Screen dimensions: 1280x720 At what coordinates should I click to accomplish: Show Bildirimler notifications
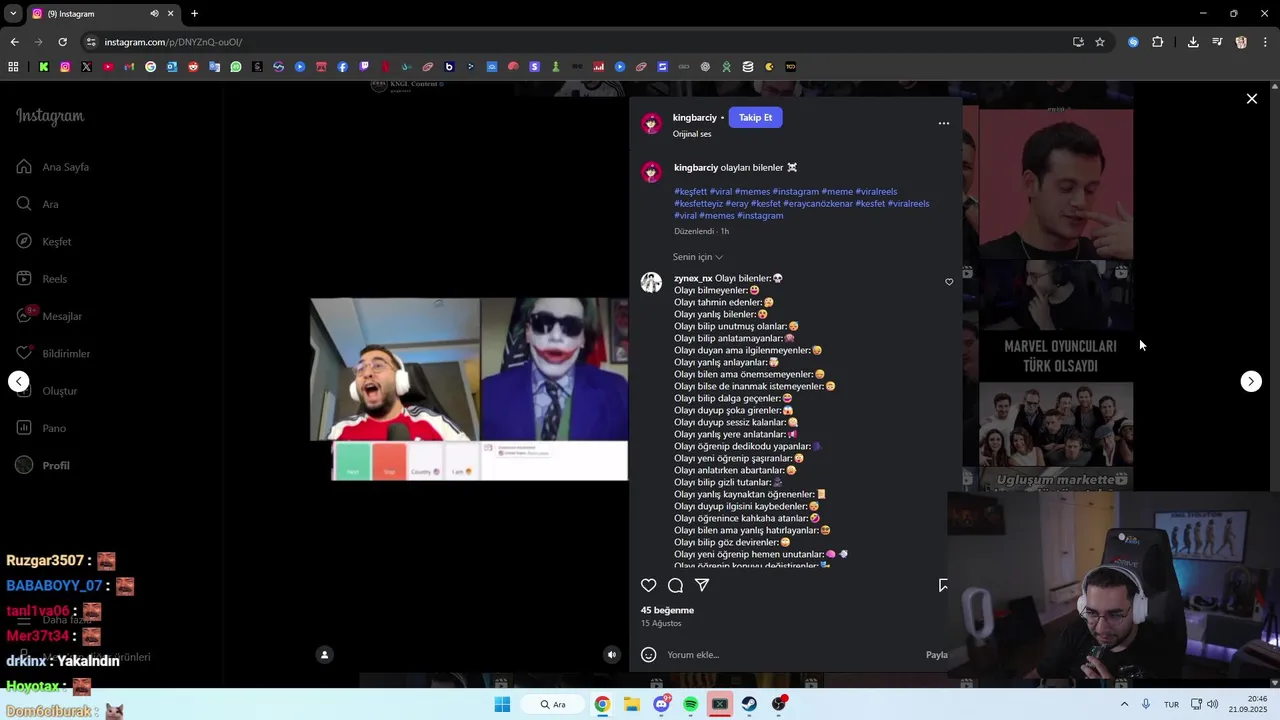(x=54, y=353)
